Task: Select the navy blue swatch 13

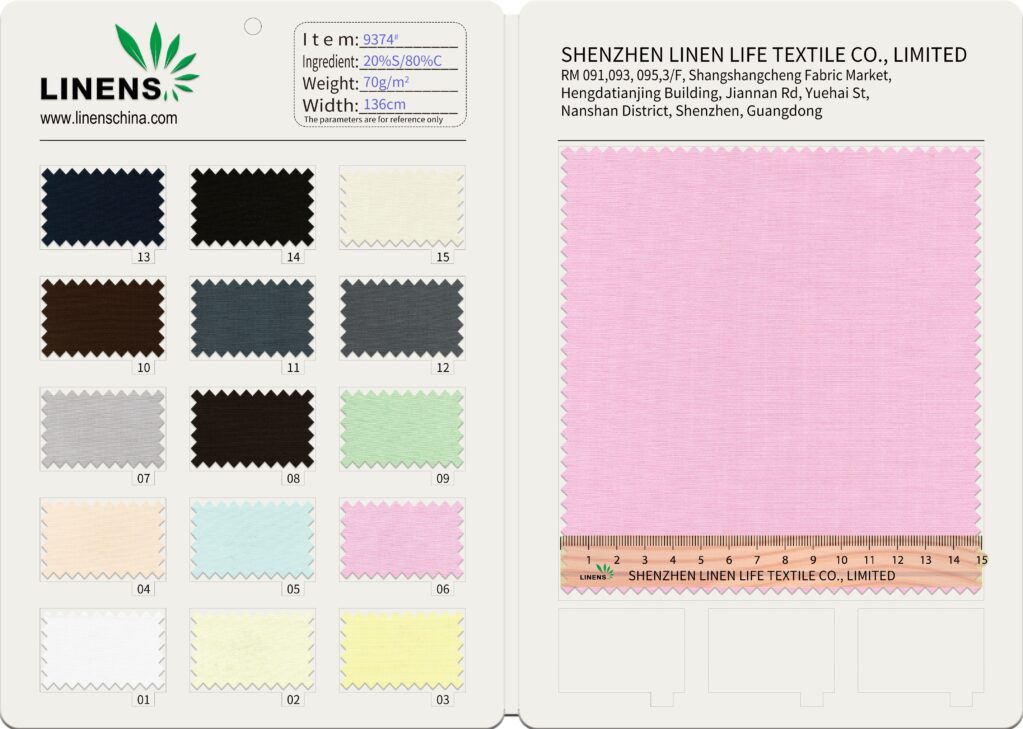Action: [x=103, y=207]
